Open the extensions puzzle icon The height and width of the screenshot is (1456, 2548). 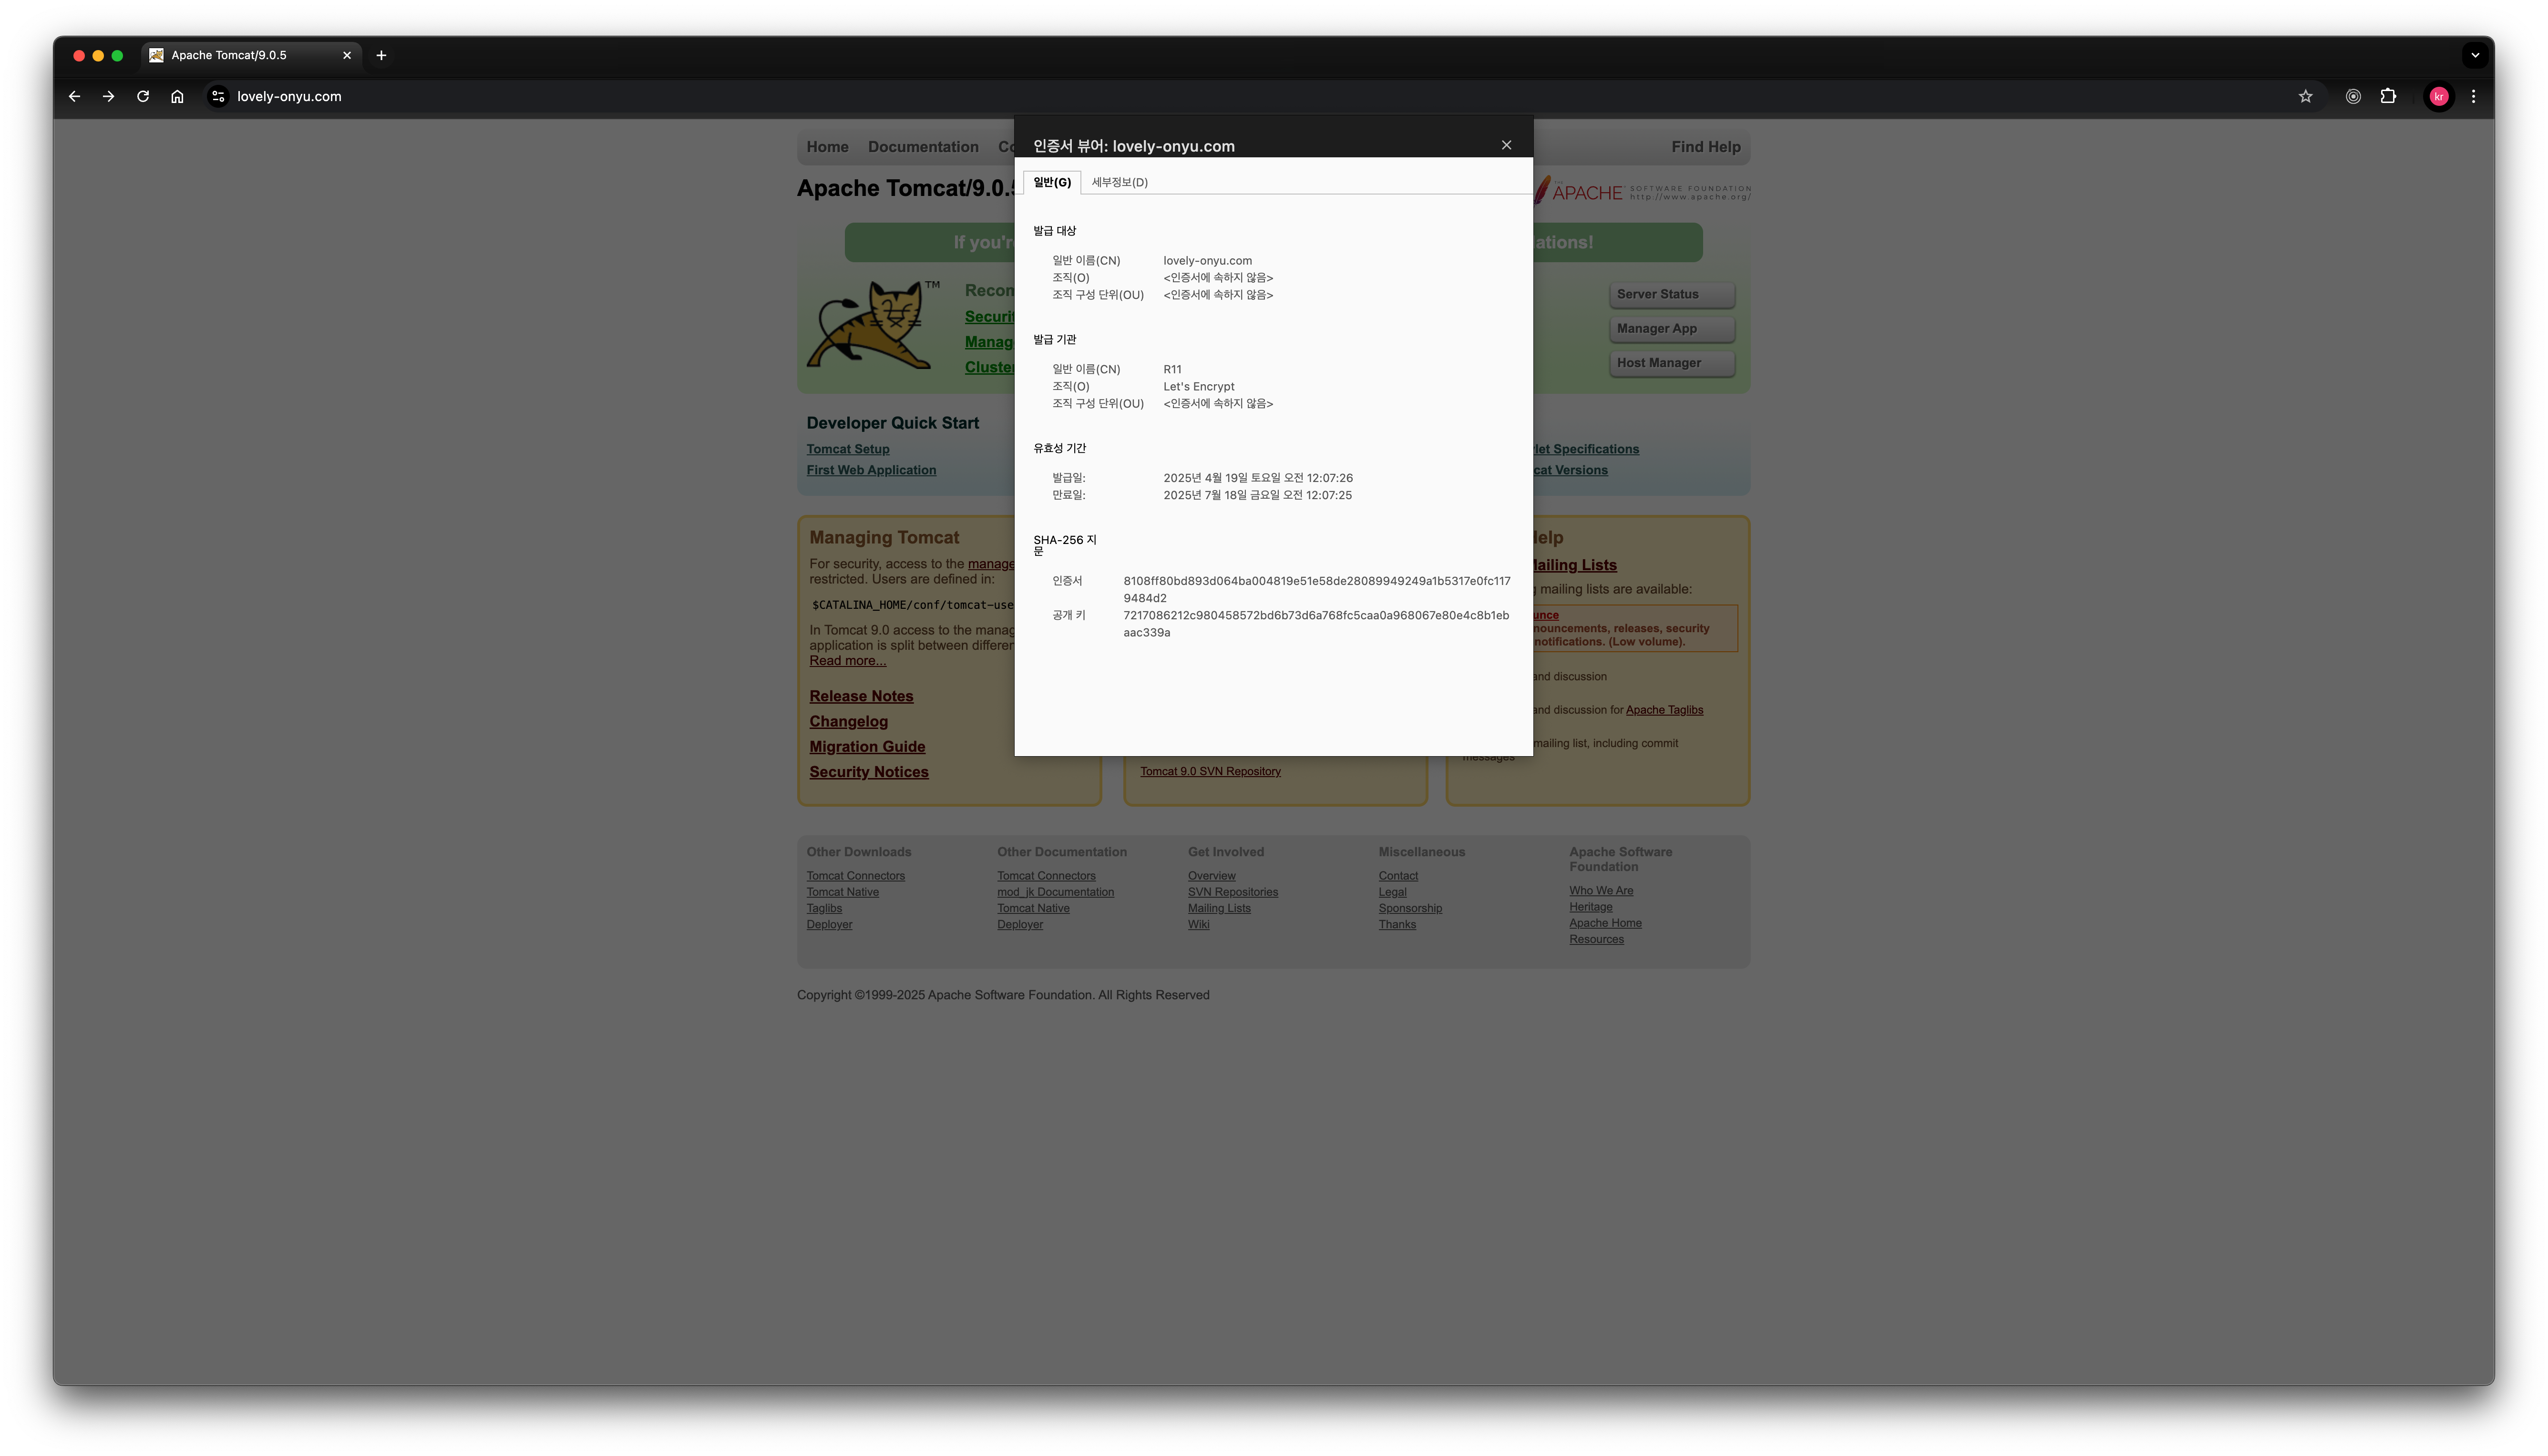click(x=2388, y=97)
